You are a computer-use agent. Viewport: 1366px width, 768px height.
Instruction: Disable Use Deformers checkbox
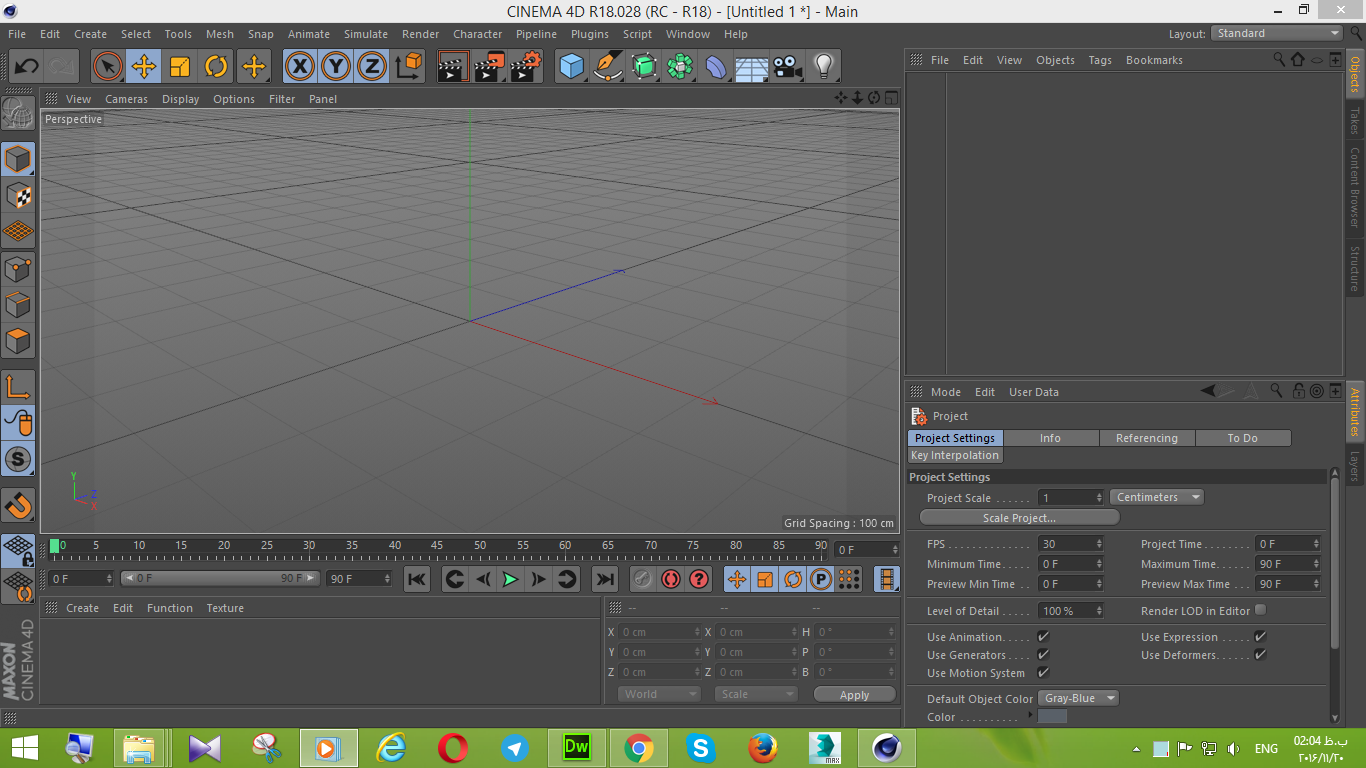pos(1260,655)
